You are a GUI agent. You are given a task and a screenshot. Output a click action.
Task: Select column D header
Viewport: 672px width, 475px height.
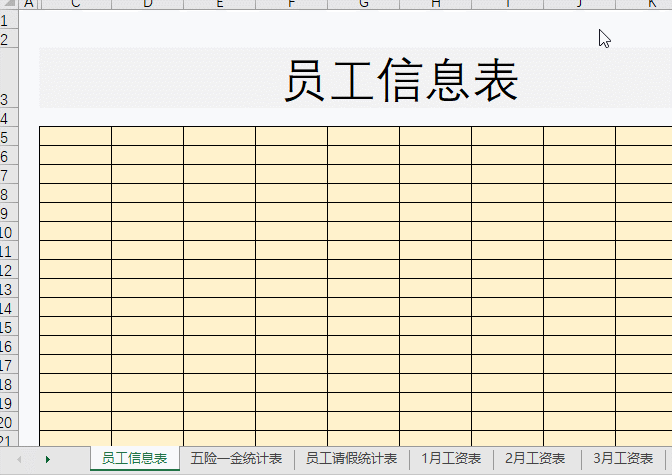point(147,5)
